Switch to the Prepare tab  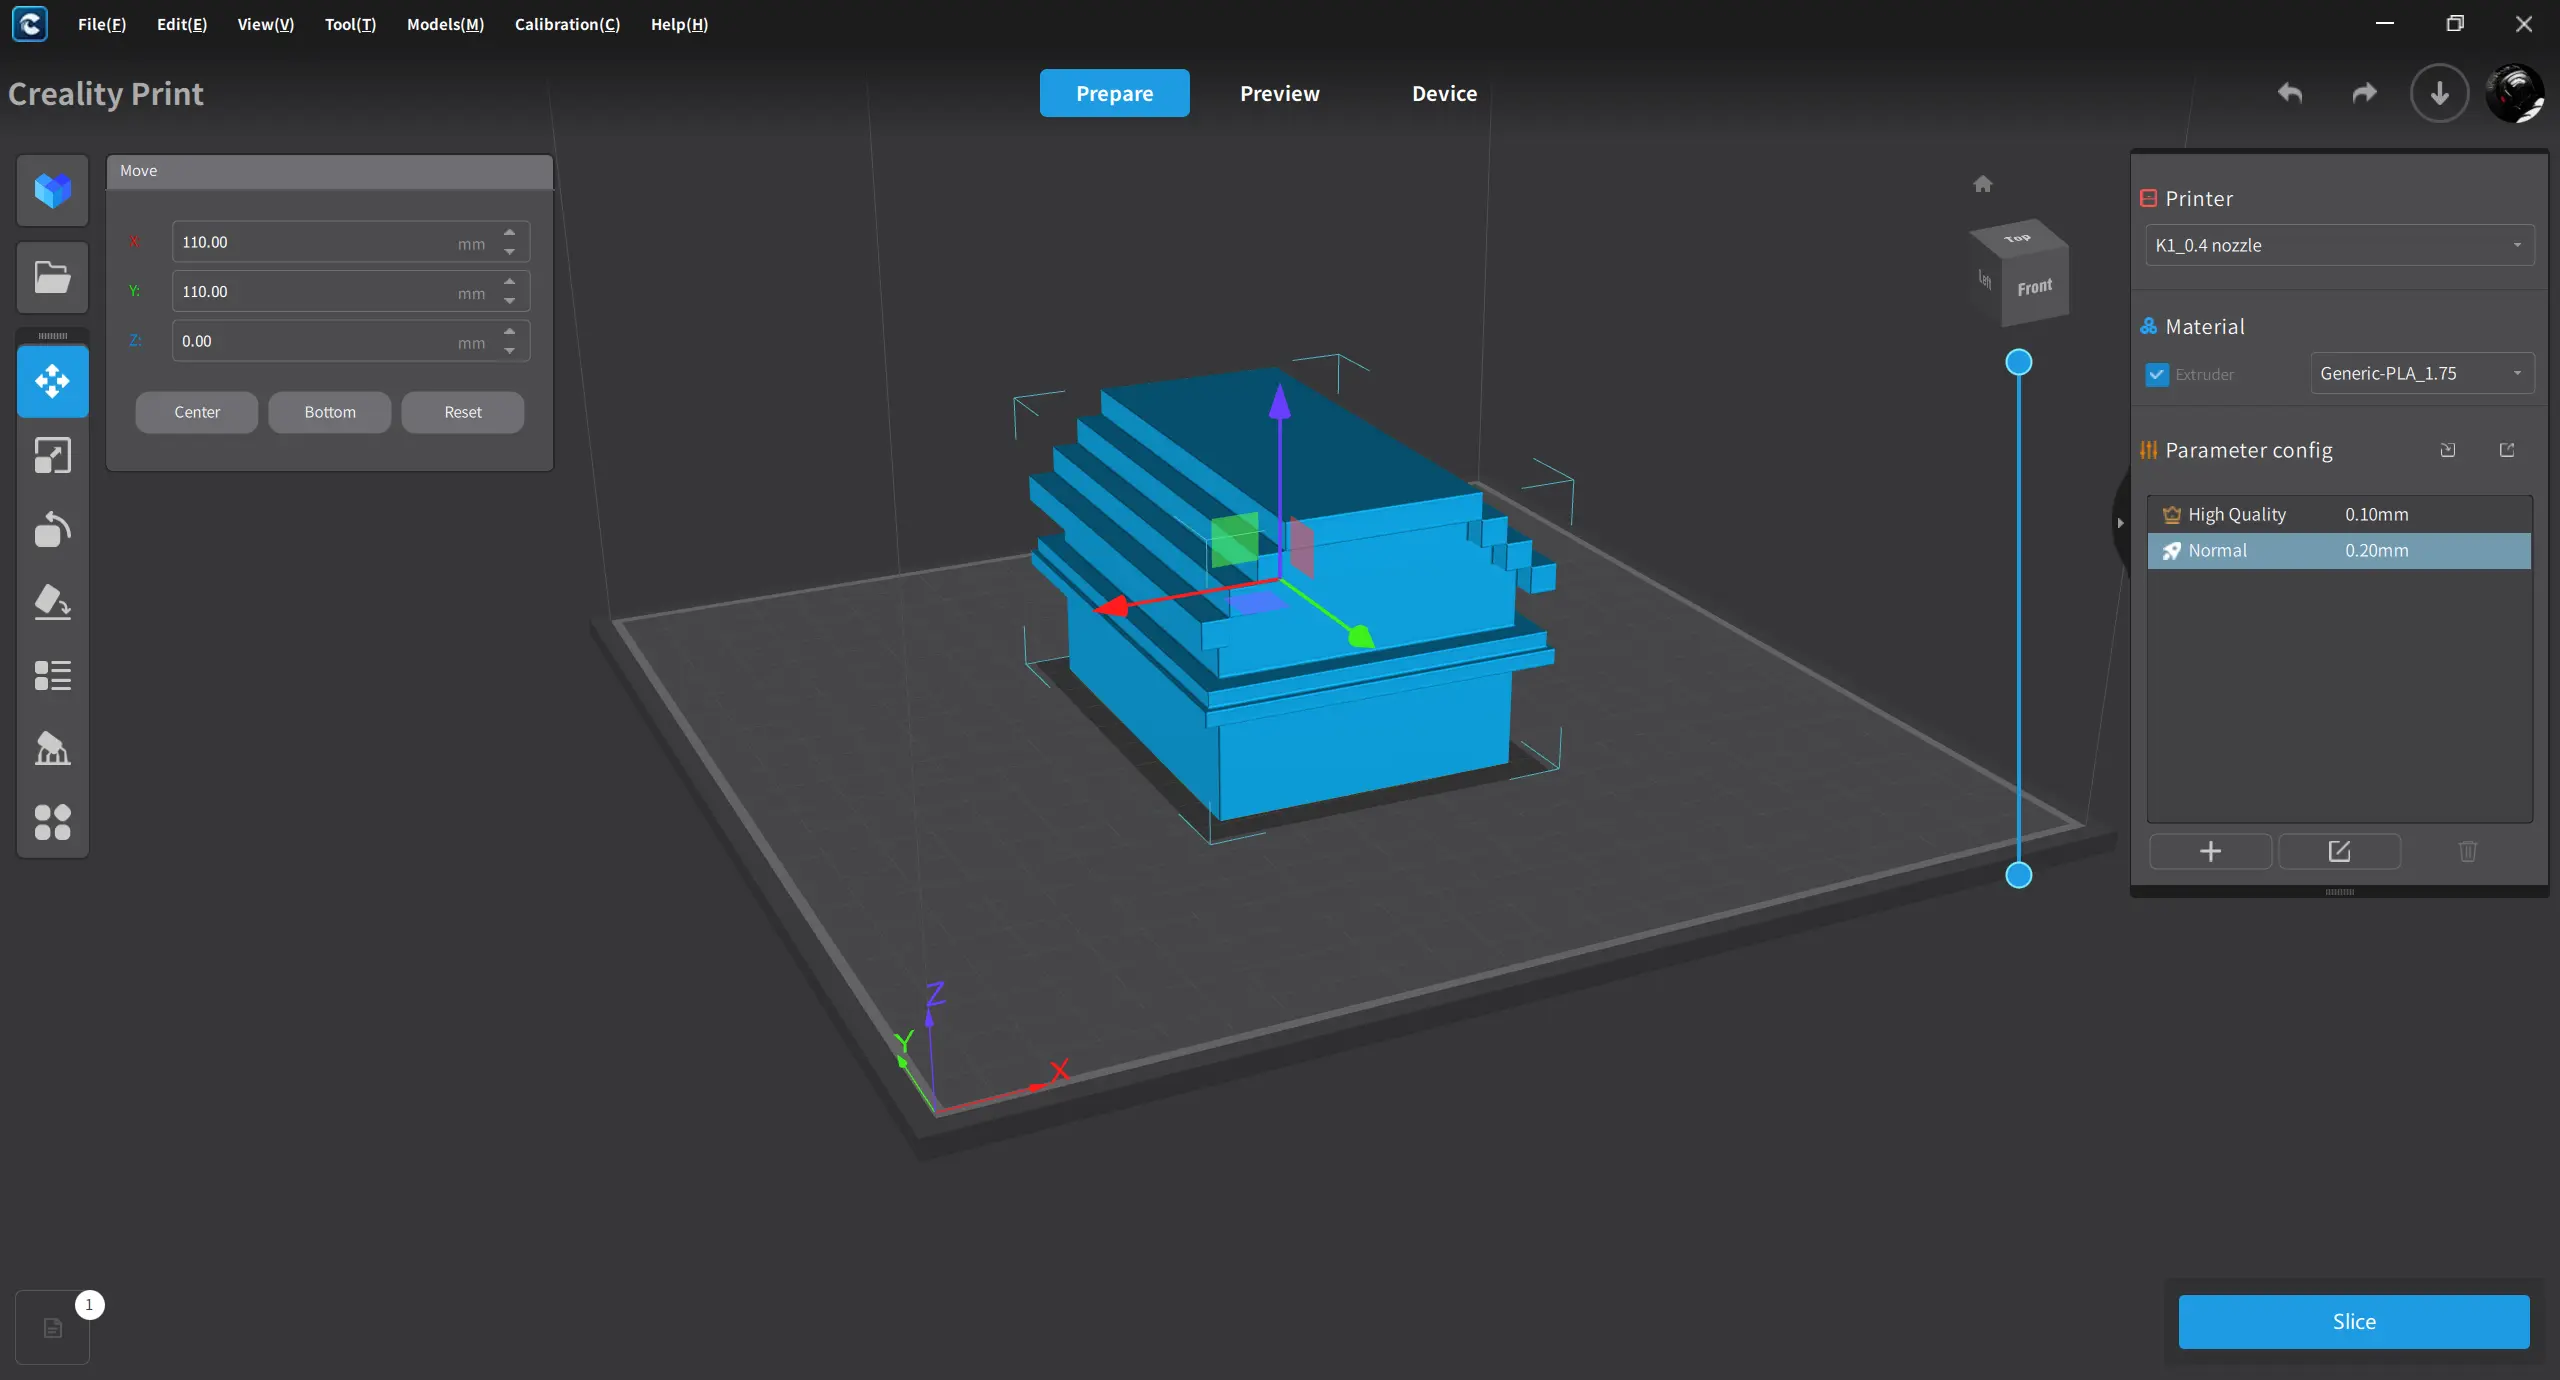[x=1114, y=93]
